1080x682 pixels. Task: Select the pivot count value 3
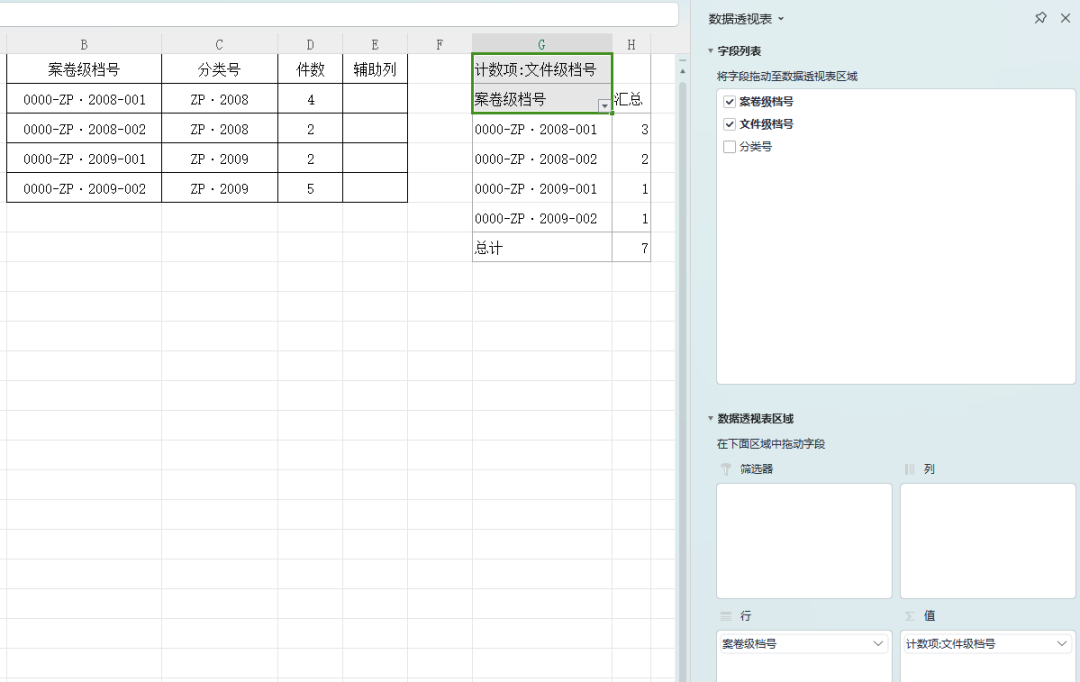(631, 129)
